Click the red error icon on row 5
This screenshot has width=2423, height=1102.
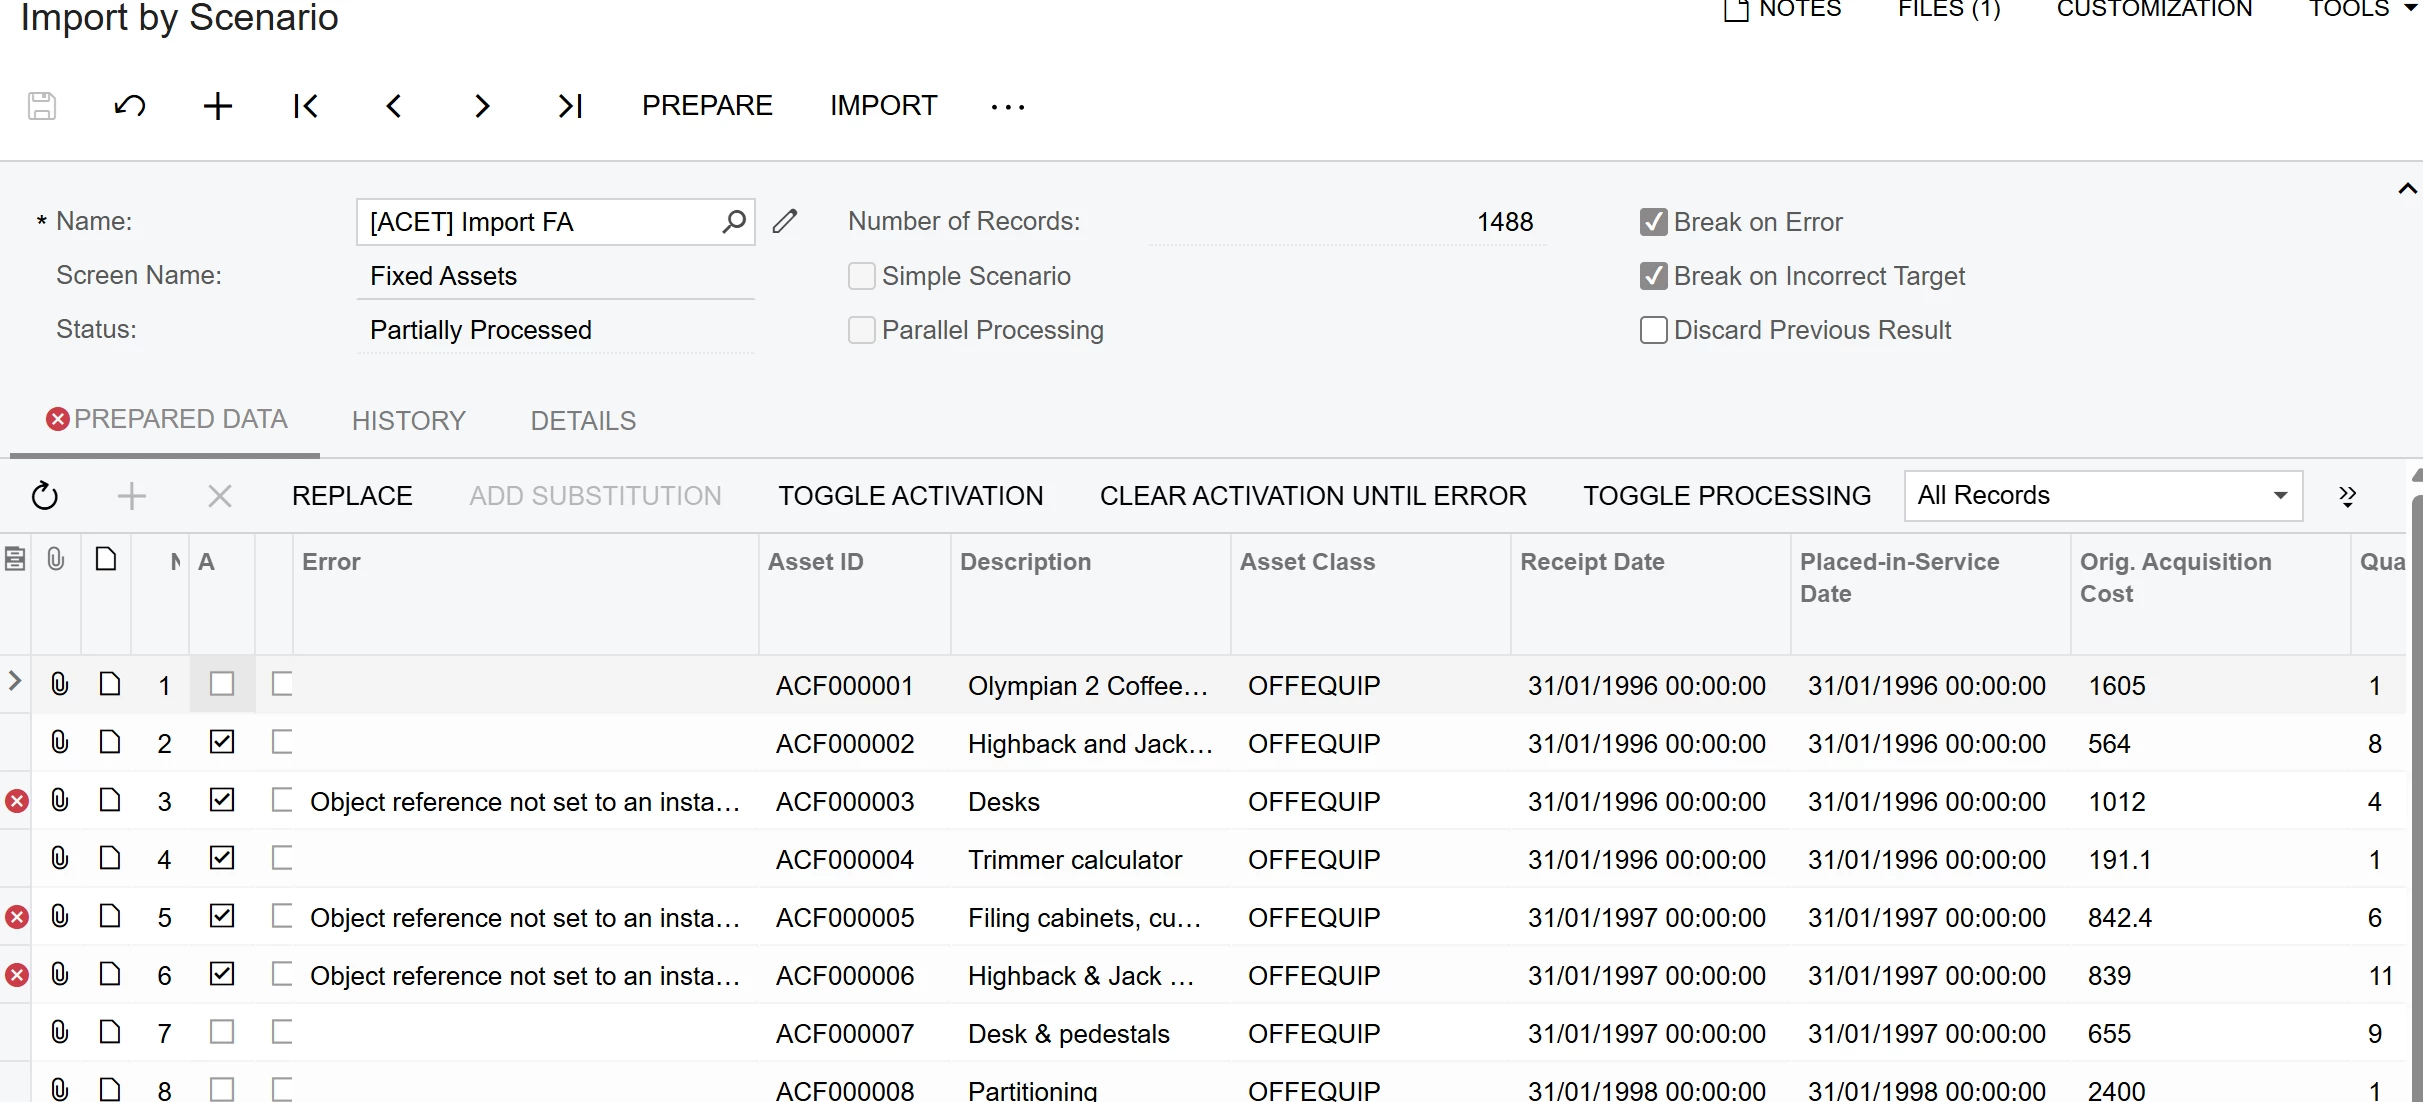[17, 917]
